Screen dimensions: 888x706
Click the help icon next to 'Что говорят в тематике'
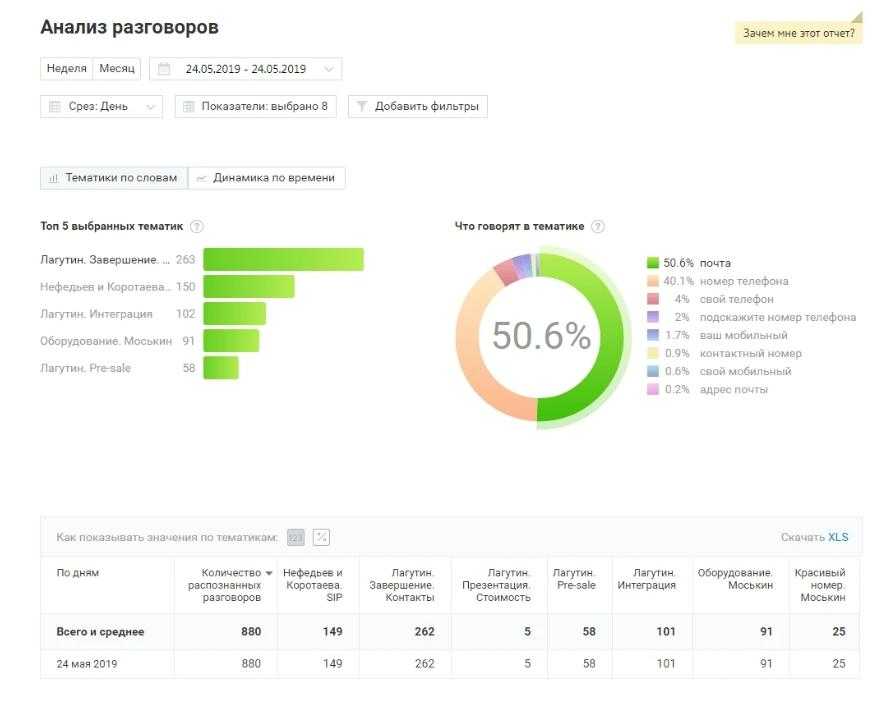pos(598,227)
